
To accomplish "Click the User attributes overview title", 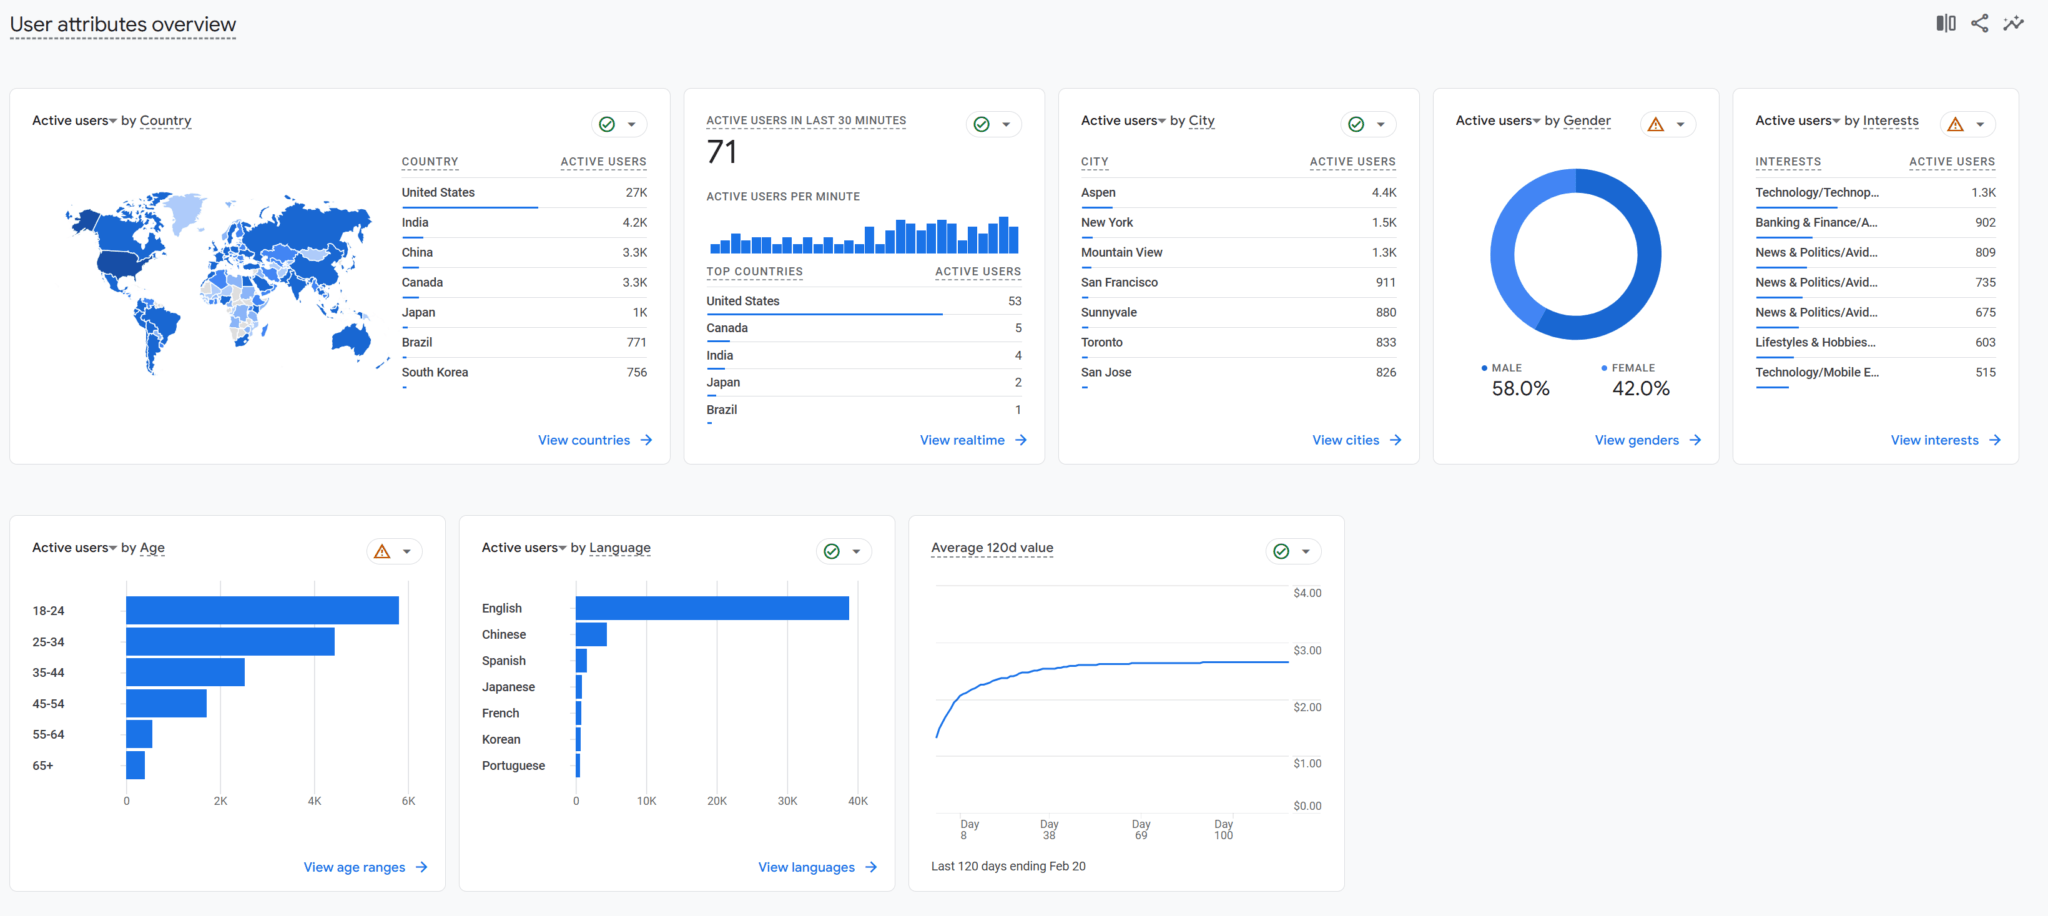I will point(121,24).
